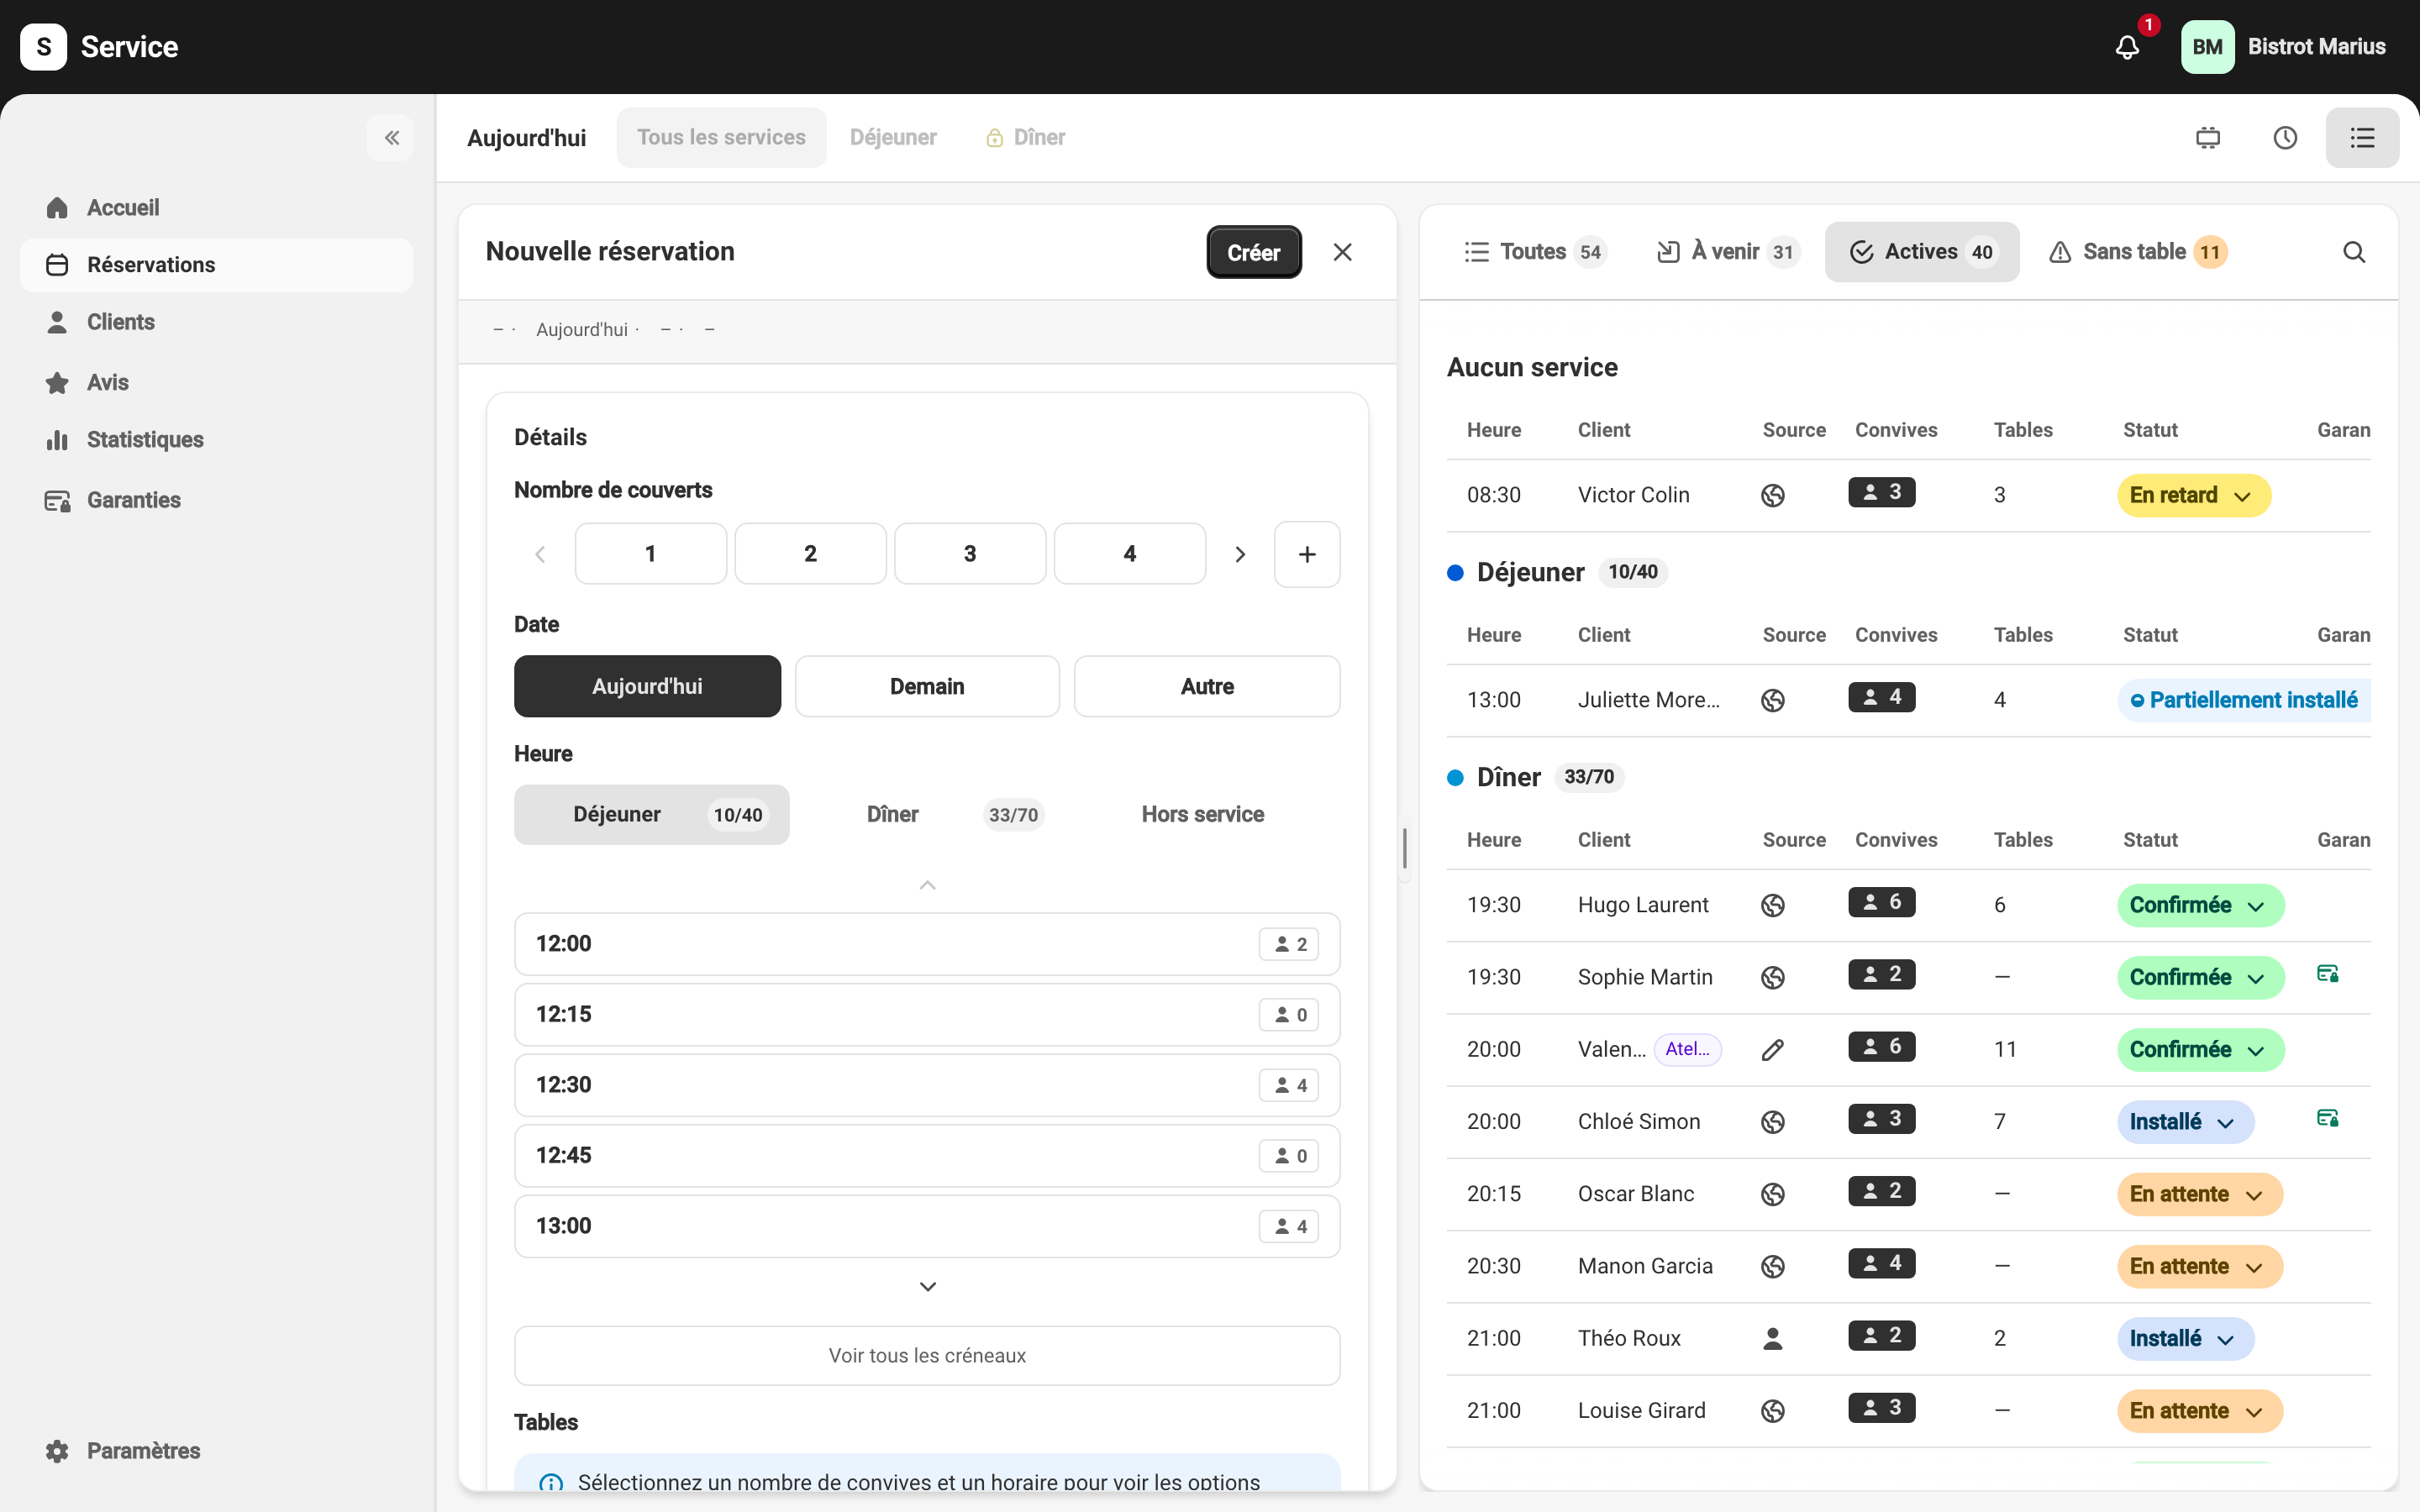The height and width of the screenshot is (1512, 2420).
Task: Click the web source icon for Juliette More…
Action: pyautogui.click(x=1773, y=700)
